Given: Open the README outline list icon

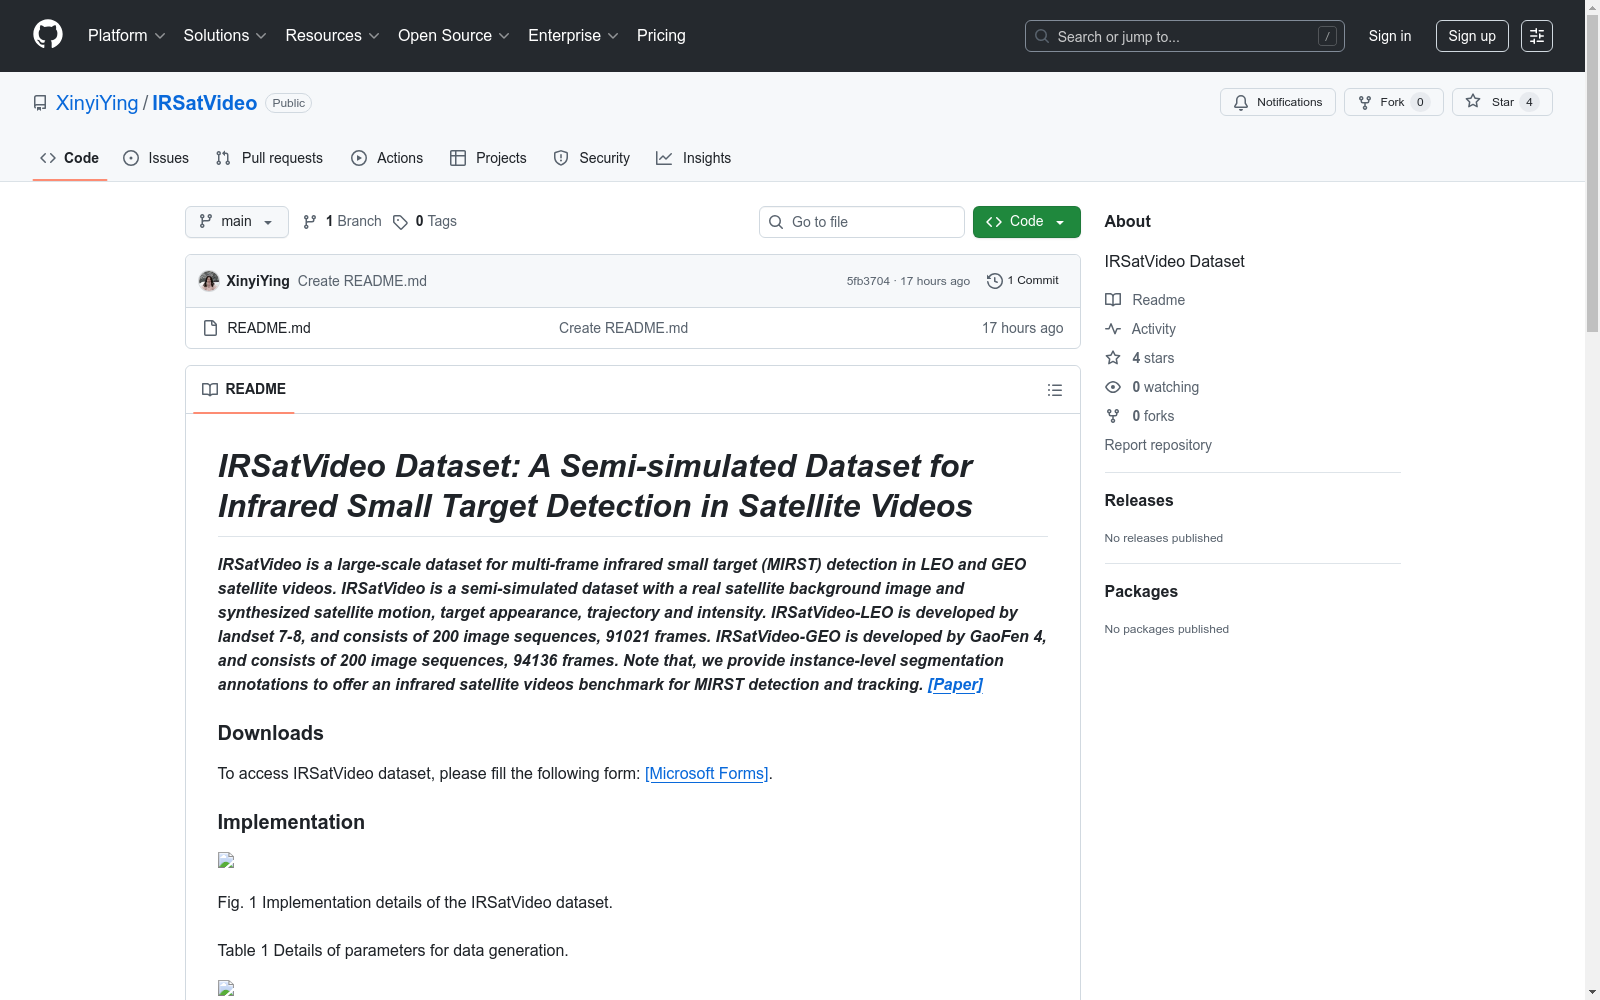Looking at the screenshot, I should 1055,390.
